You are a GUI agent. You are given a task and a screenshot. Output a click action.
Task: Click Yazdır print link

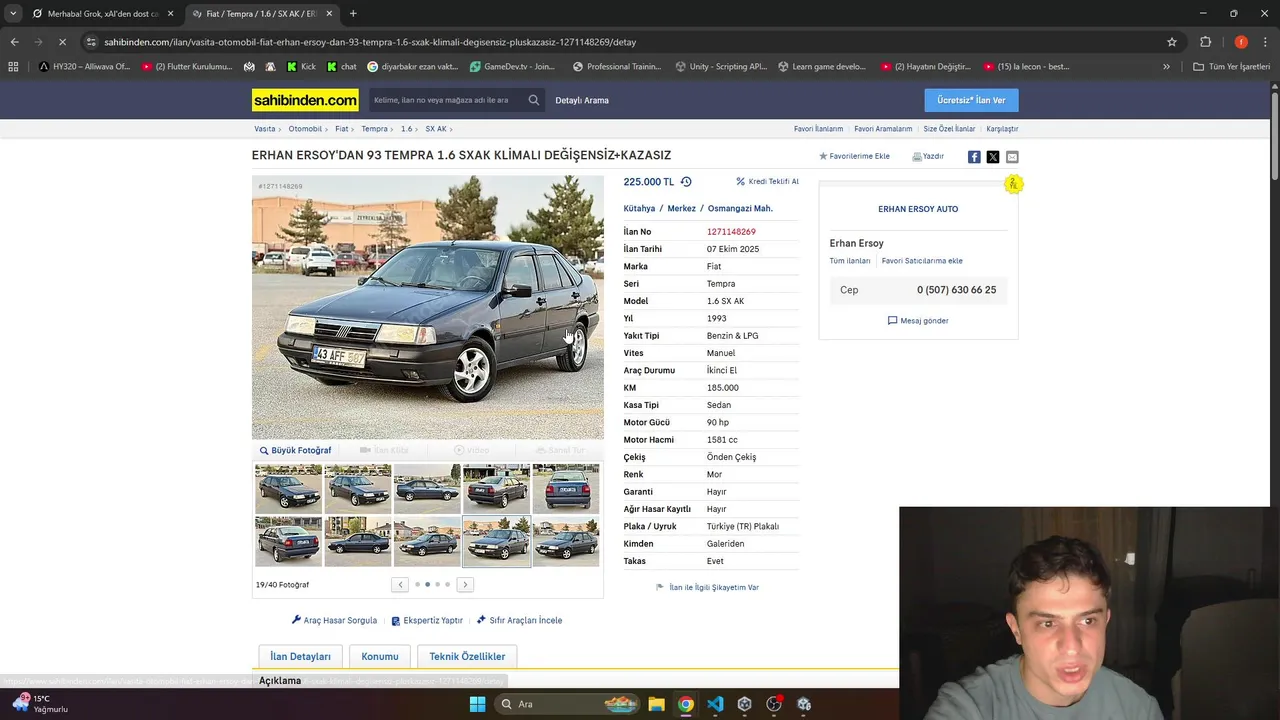tap(928, 156)
